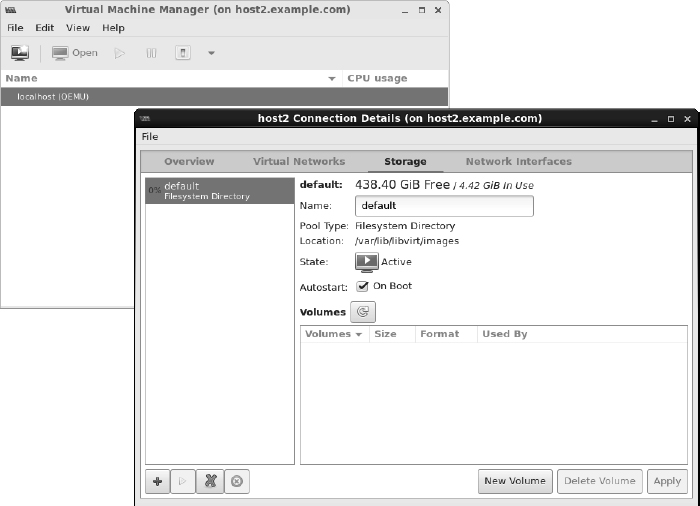
Task: Open the selected virtual machine console
Action: tap(74, 53)
